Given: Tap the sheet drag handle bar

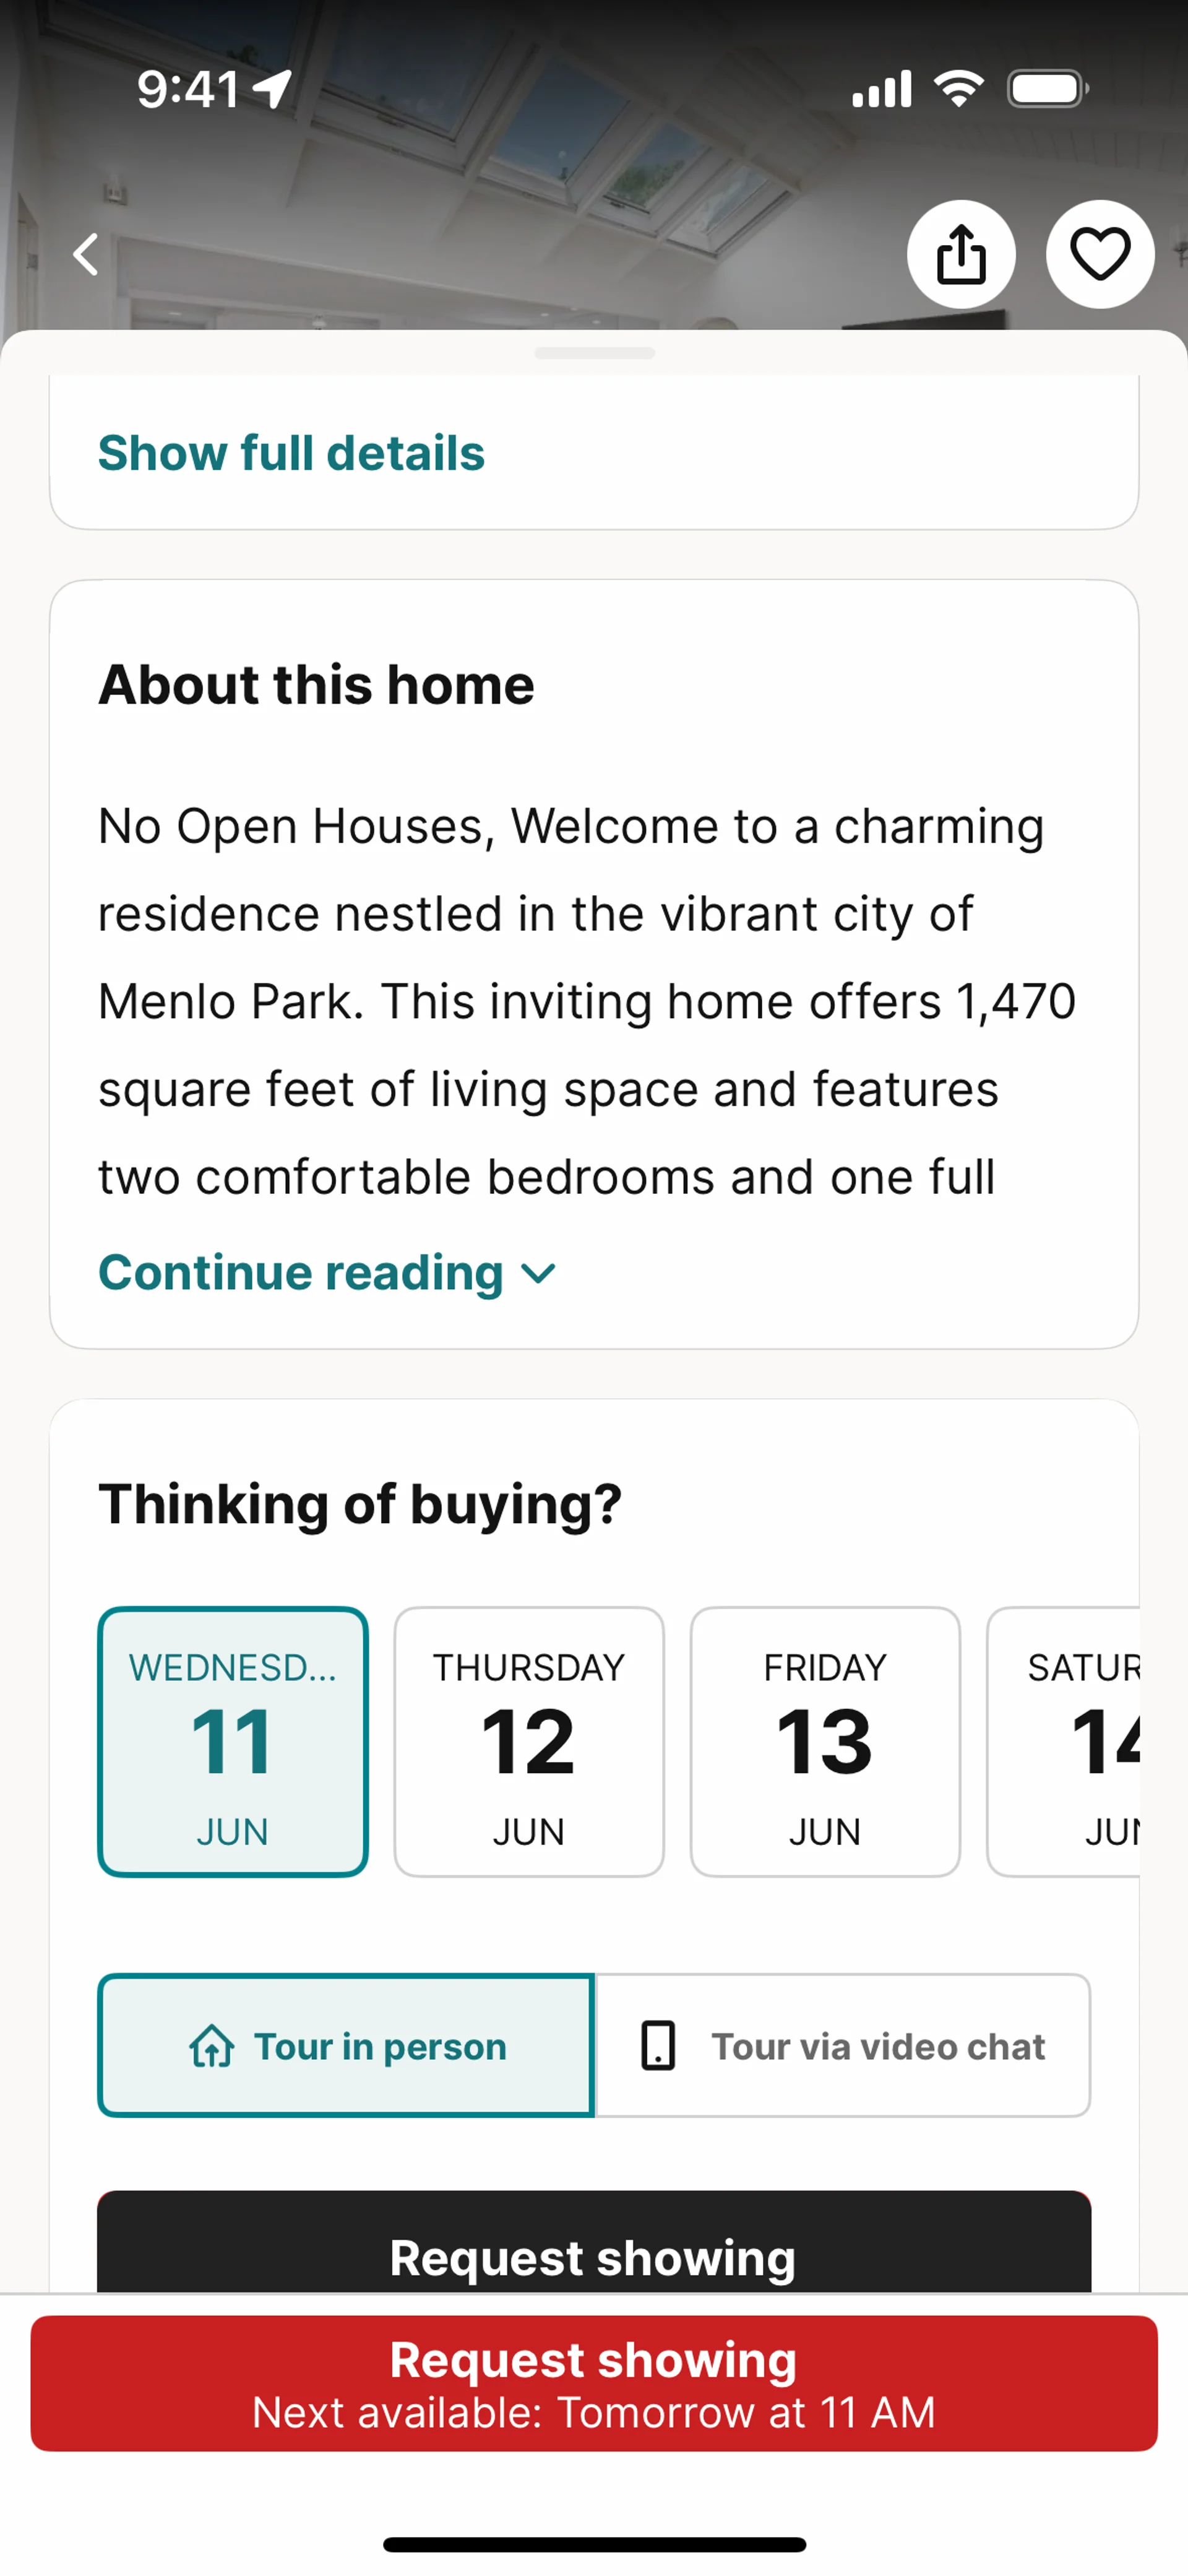Looking at the screenshot, I should coord(594,353).
